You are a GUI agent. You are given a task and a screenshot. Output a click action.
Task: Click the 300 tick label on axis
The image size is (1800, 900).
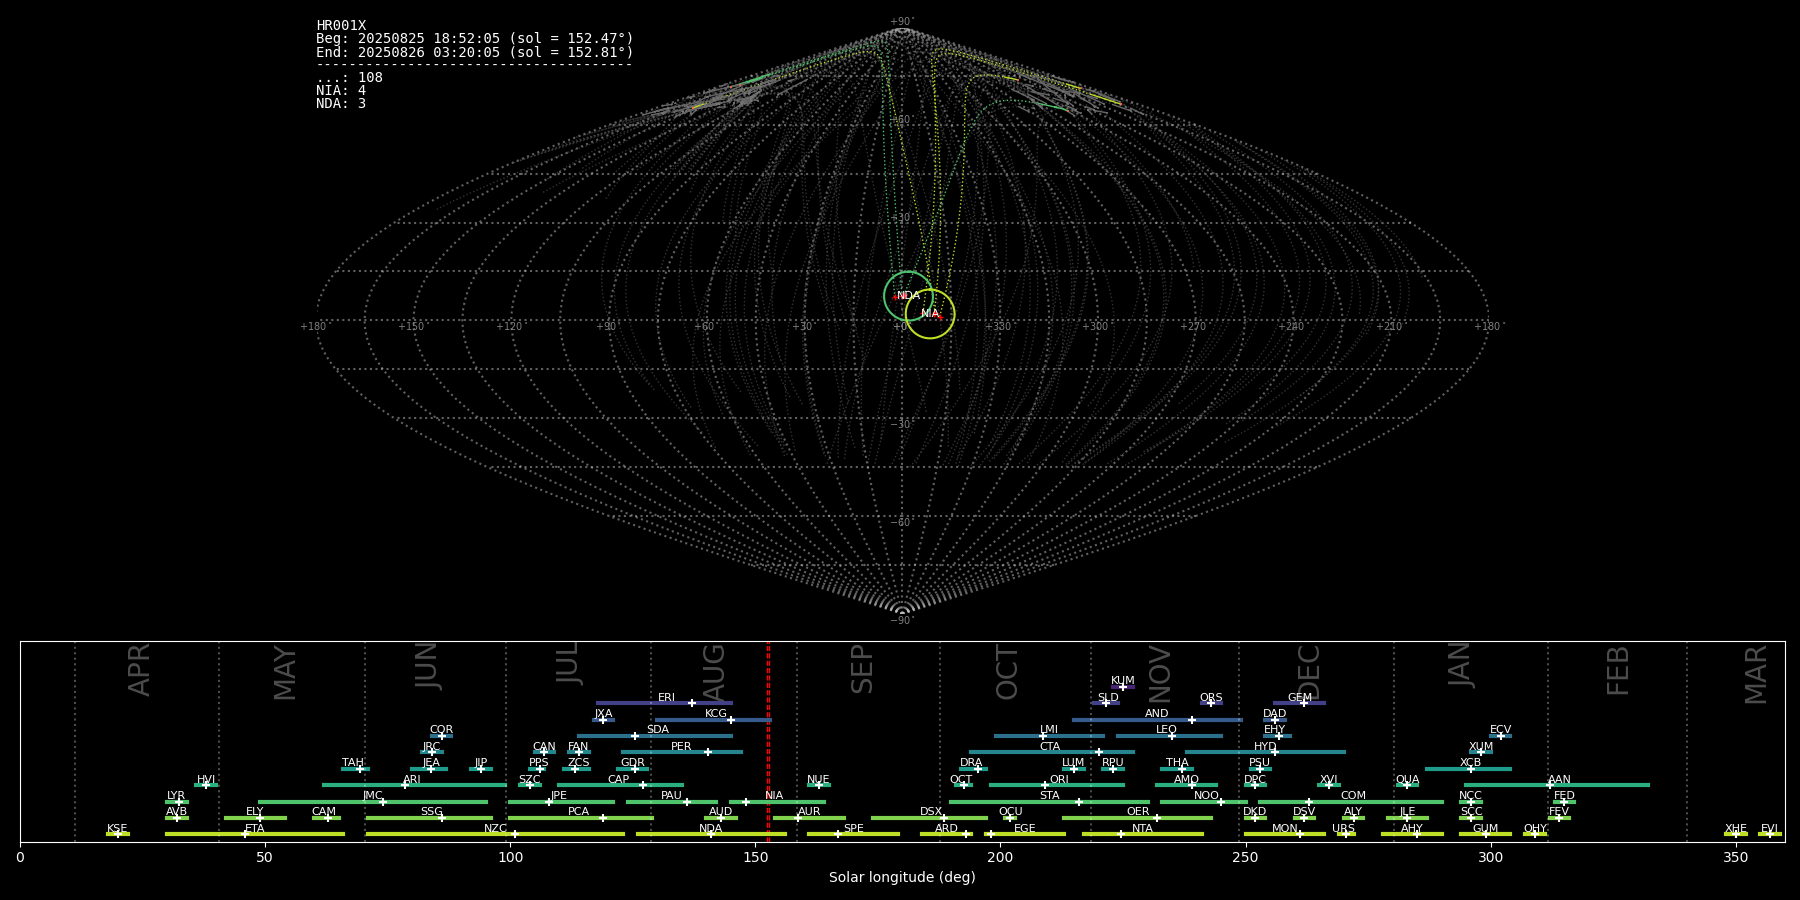pyautogui.click(x=1490, y=858)
